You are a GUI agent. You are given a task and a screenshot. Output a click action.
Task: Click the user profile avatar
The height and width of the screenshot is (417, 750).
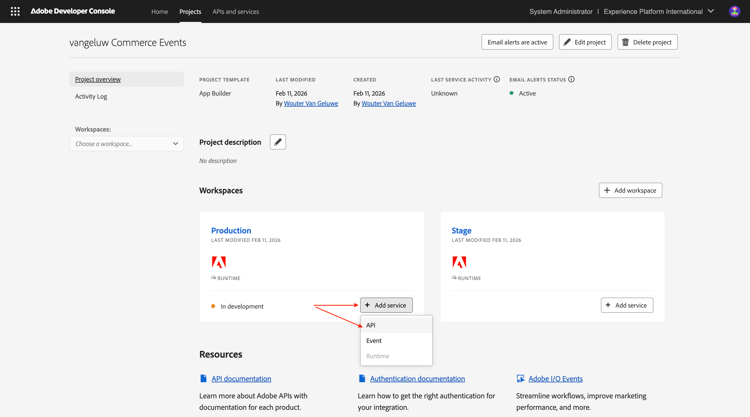click(734, 12)
